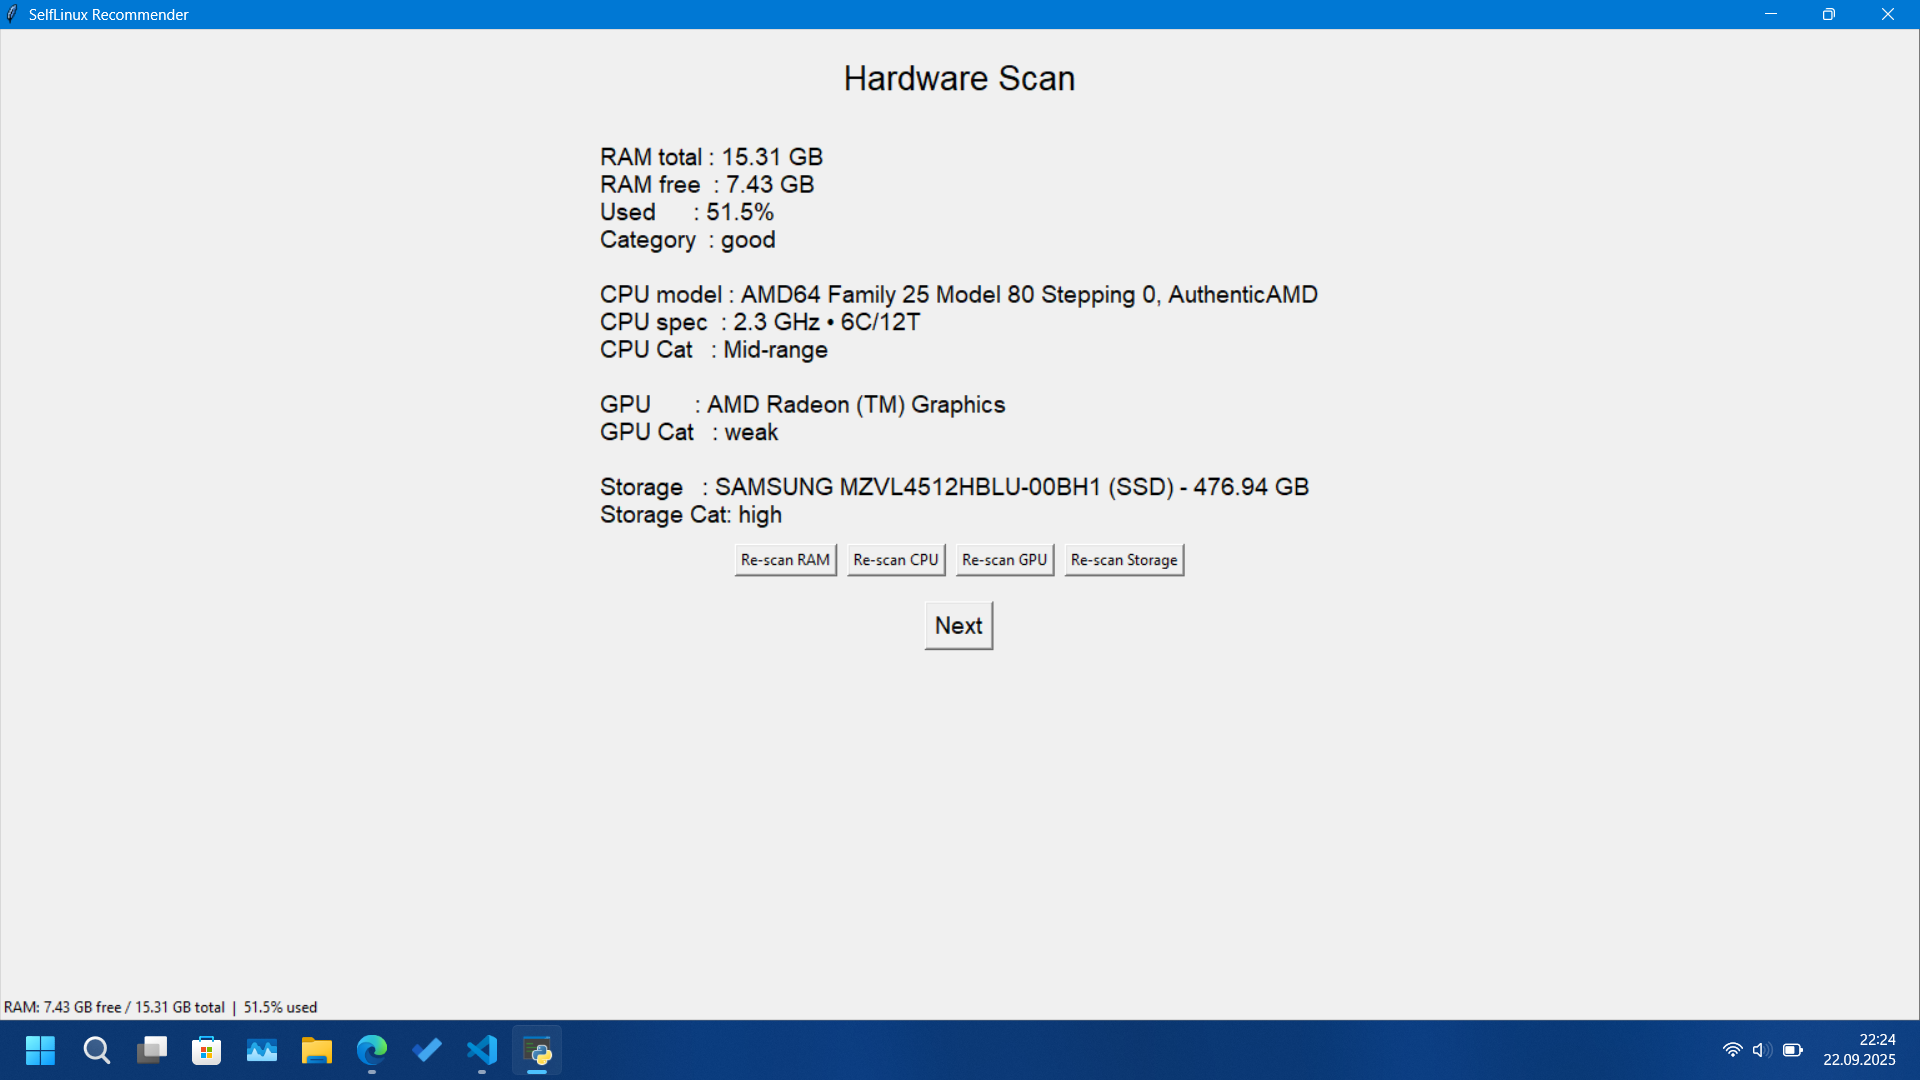Check battery status in the system tray
This screenshot has width=1920, height=1080.
pos(1790,1051)
